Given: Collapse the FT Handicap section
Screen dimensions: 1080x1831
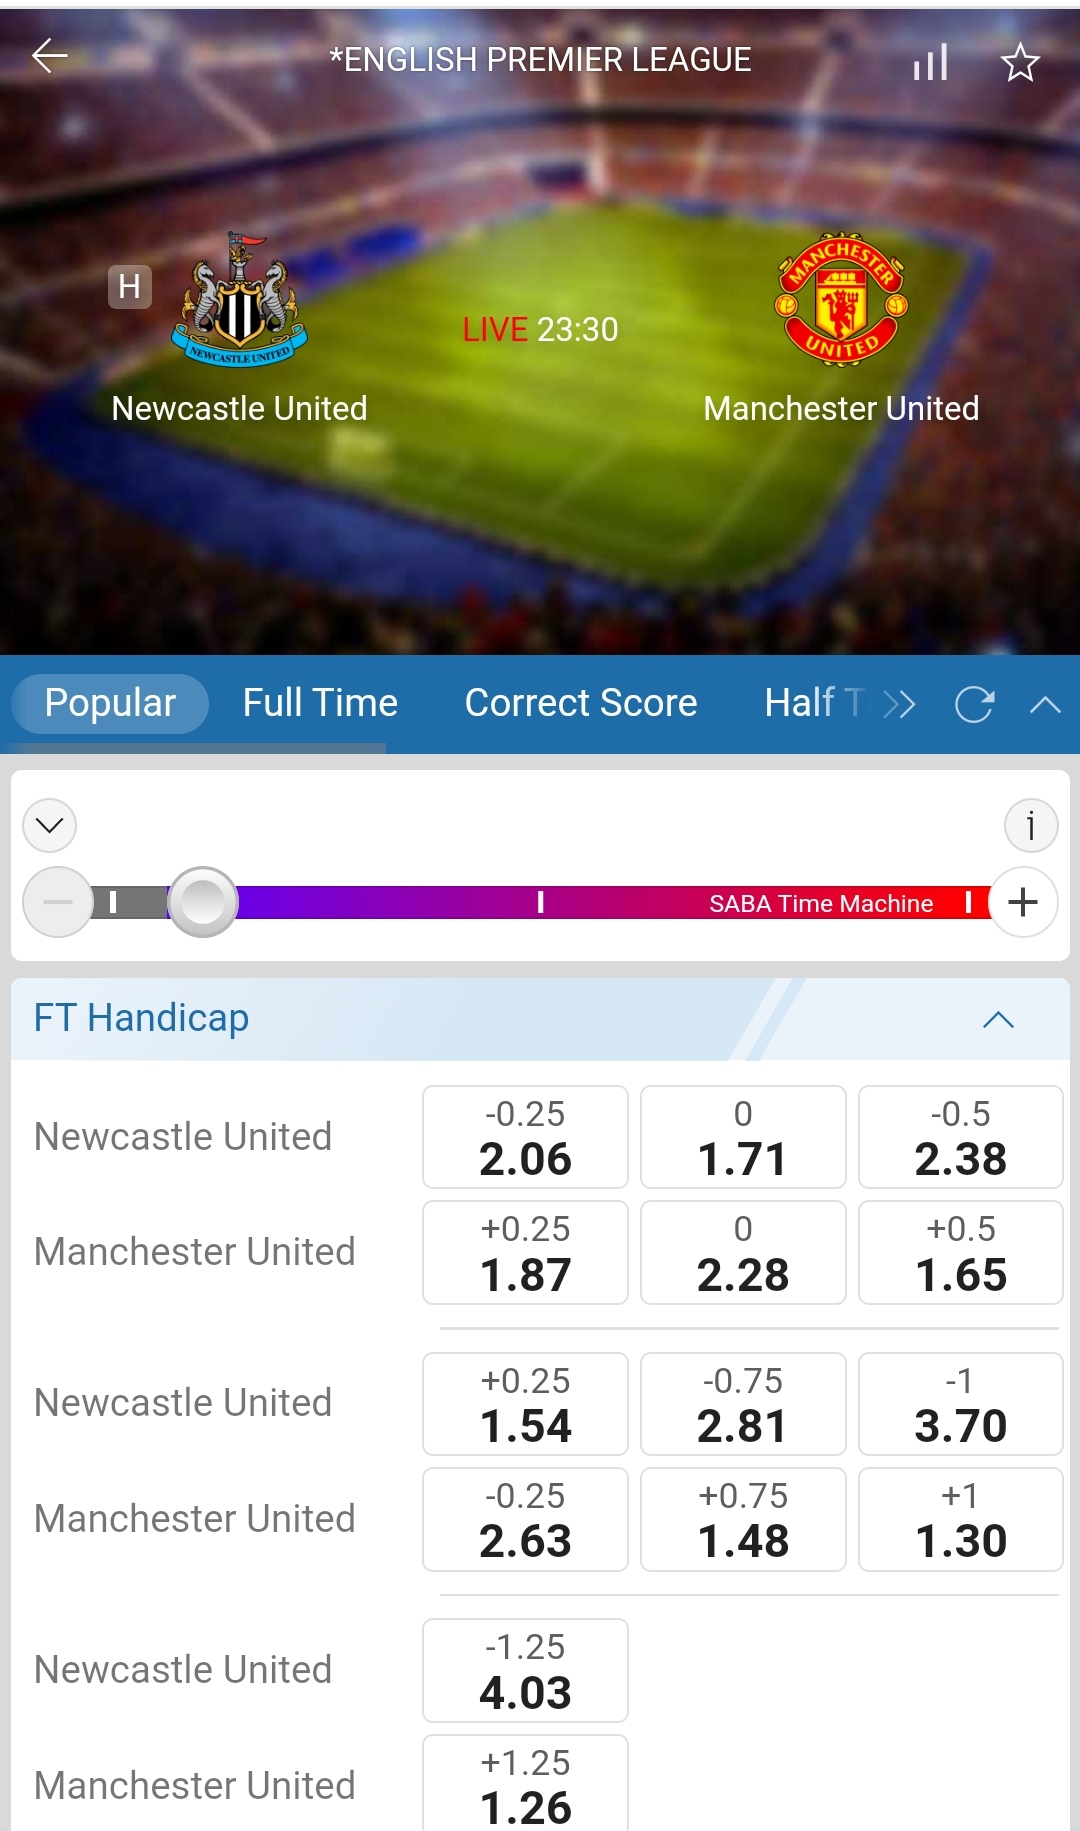Looking at the screenshot, I should pyautogui.click(x=998, y=1020).
